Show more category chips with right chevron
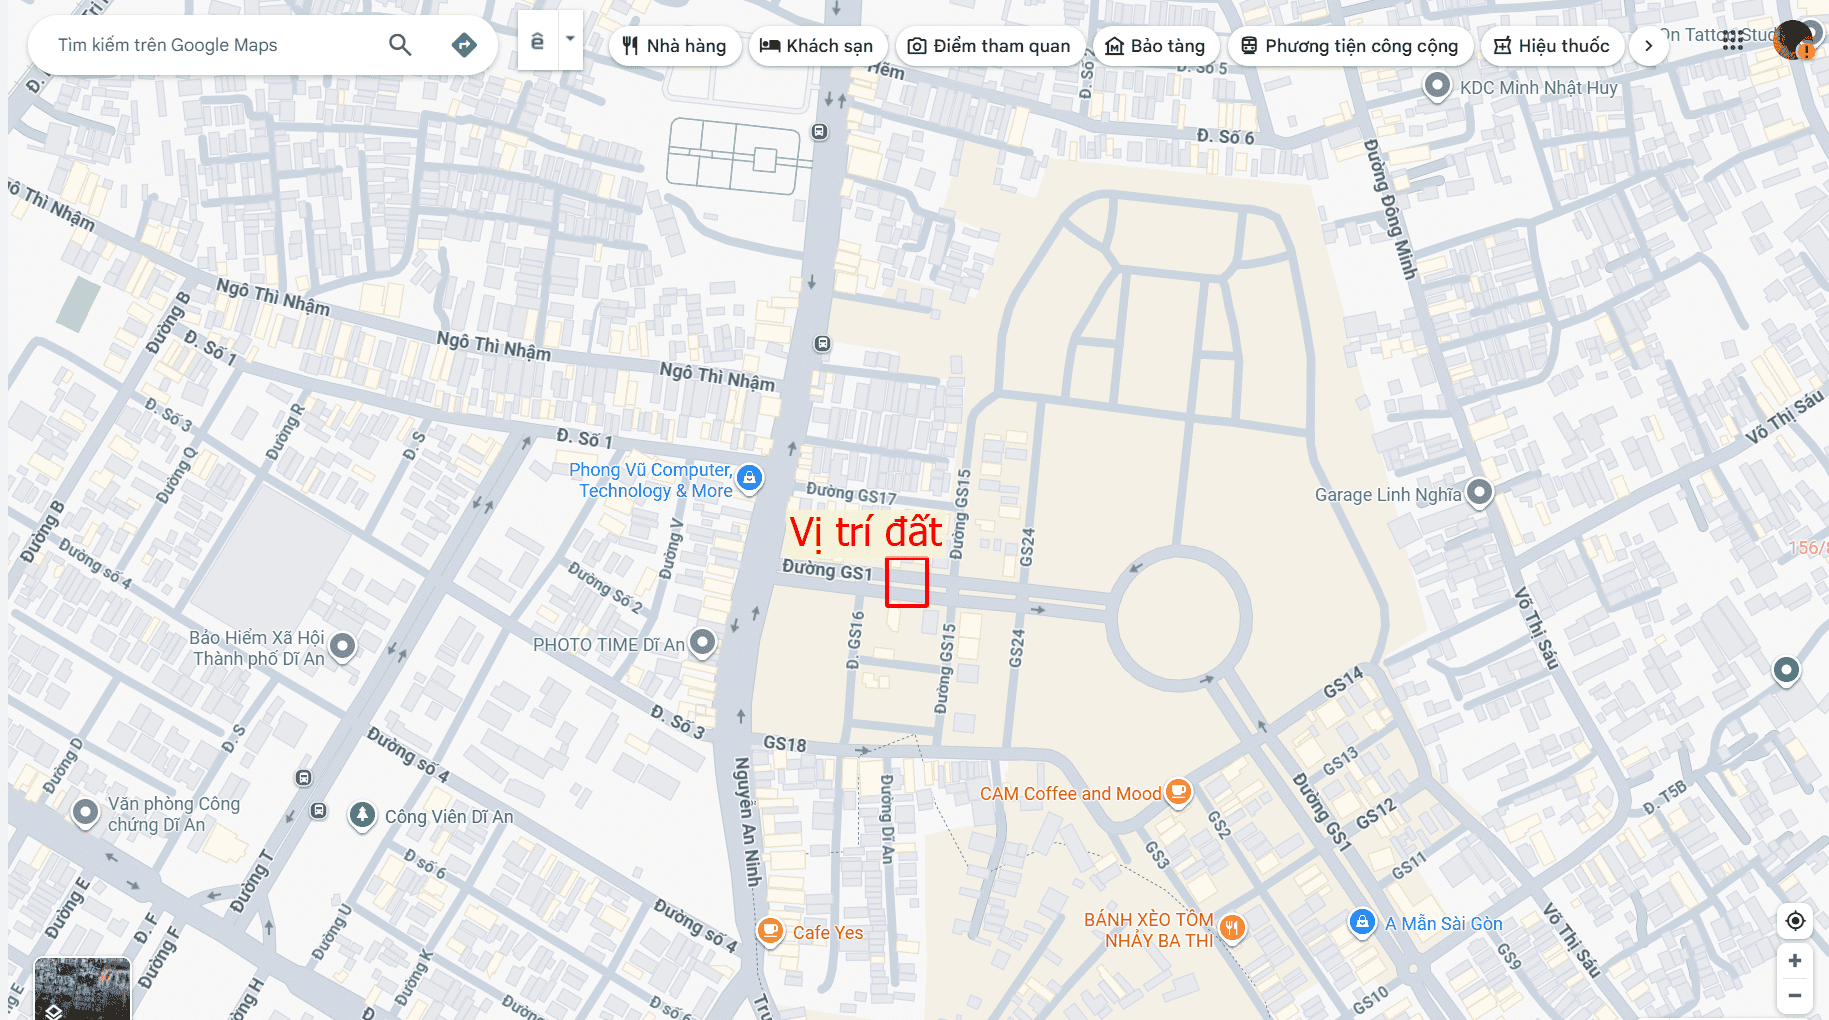Image resolution: width=1829 pixels, height=1020 pixels. pos(1649,46)
